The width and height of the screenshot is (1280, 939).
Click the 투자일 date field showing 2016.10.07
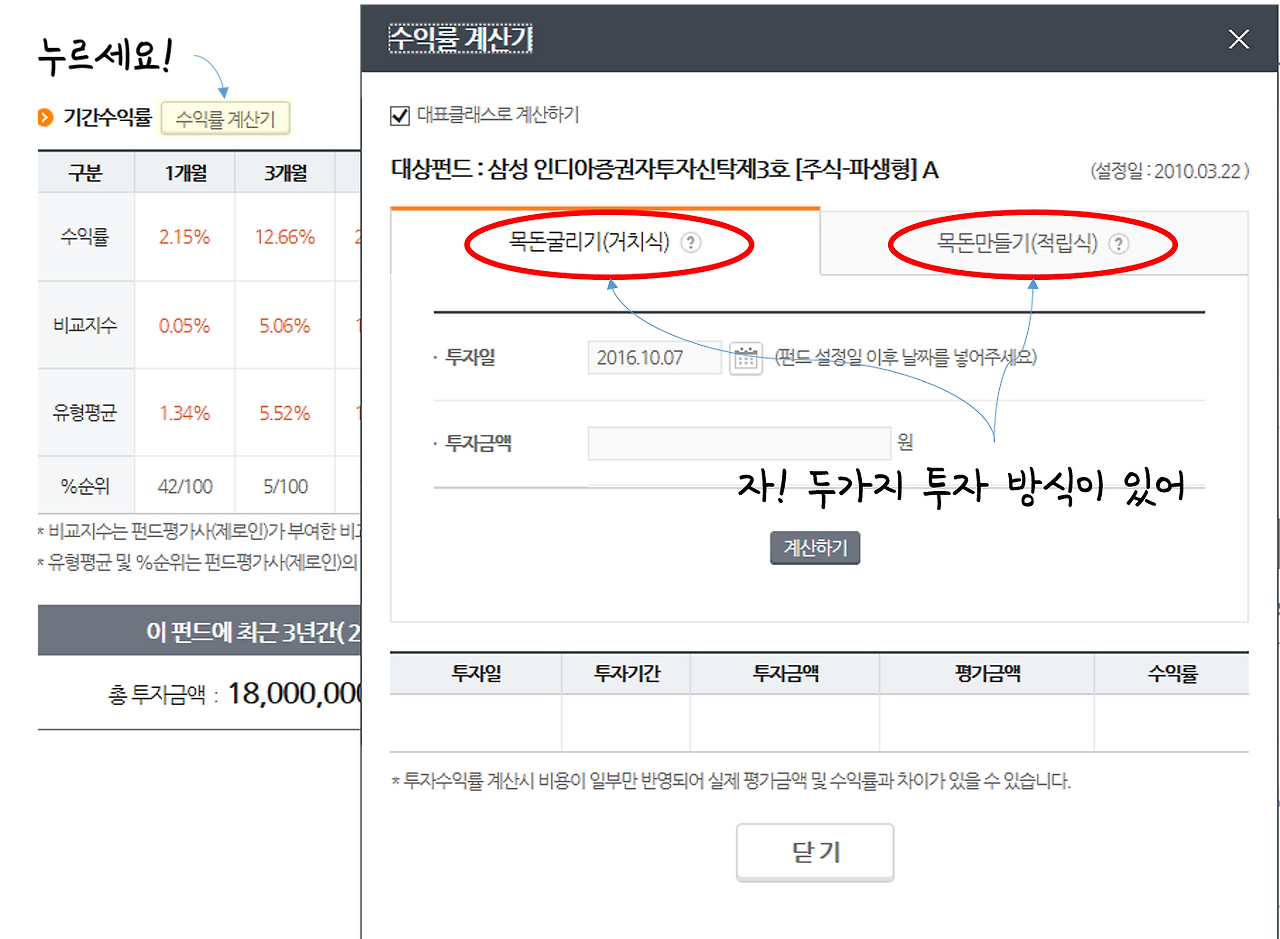click(x=654, y=357)
